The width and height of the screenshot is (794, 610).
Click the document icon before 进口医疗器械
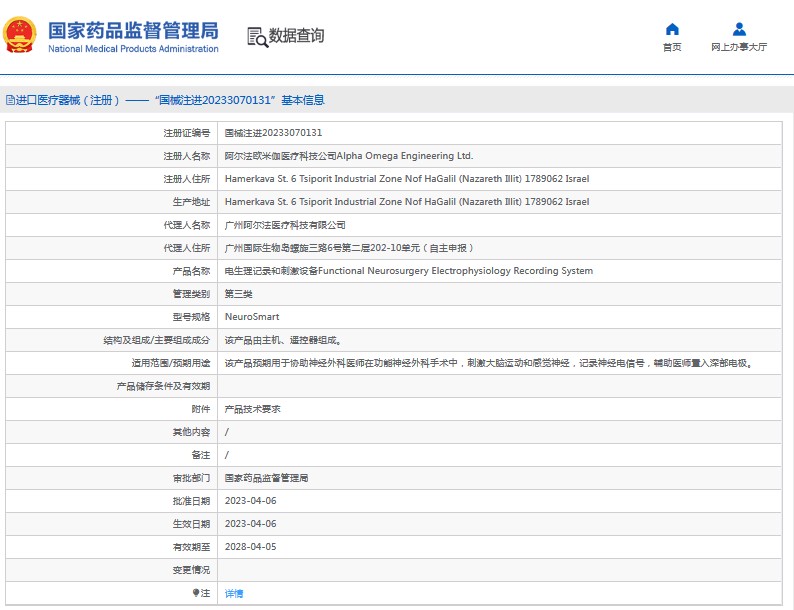tap(9, 100)
